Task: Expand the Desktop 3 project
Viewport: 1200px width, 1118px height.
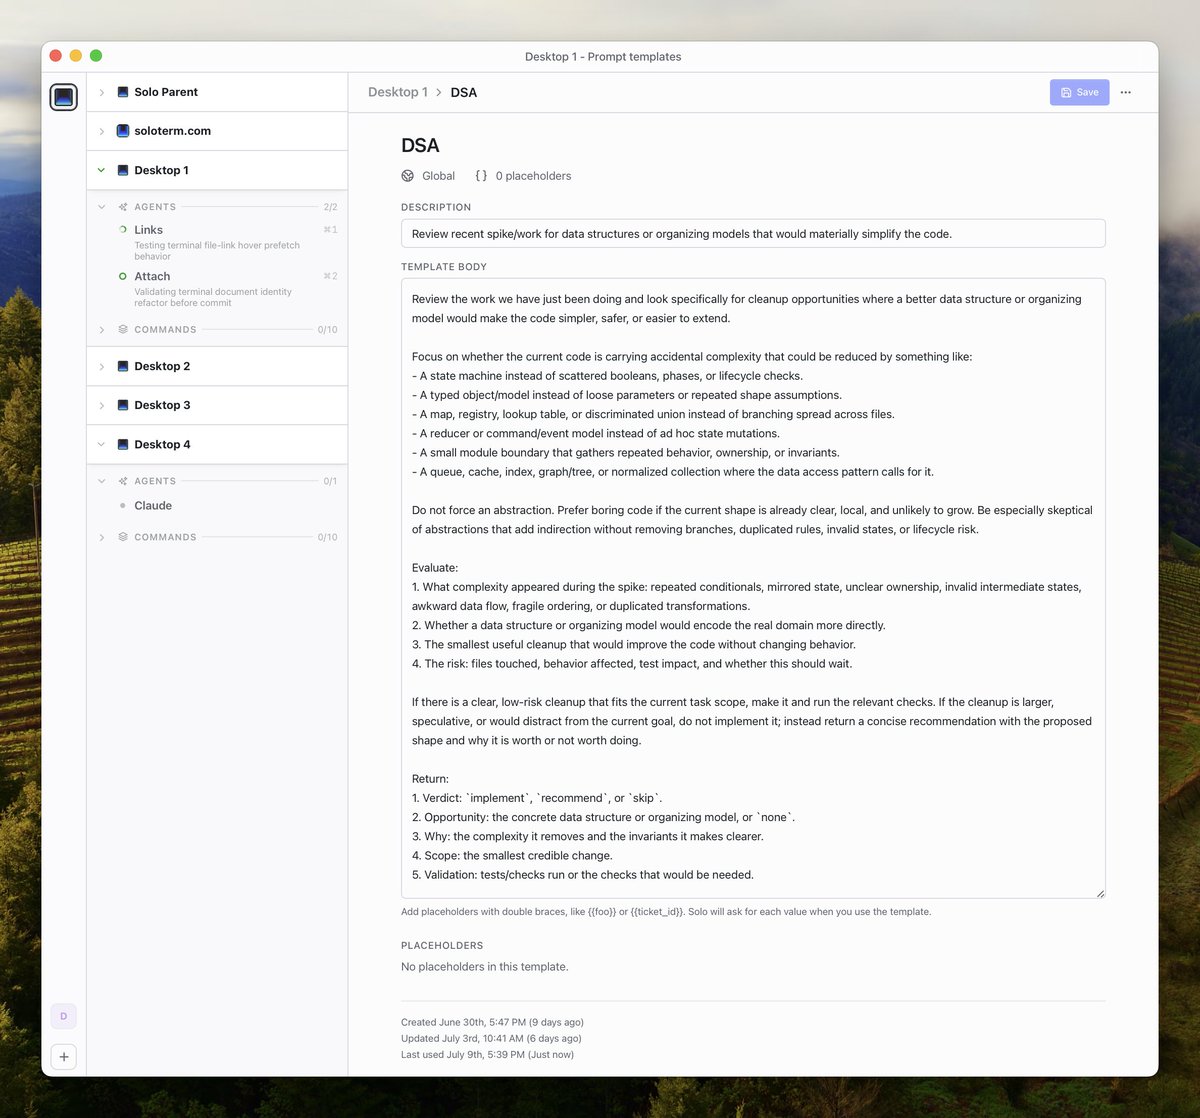Action: pyautogui.click(x=102, y=405)
